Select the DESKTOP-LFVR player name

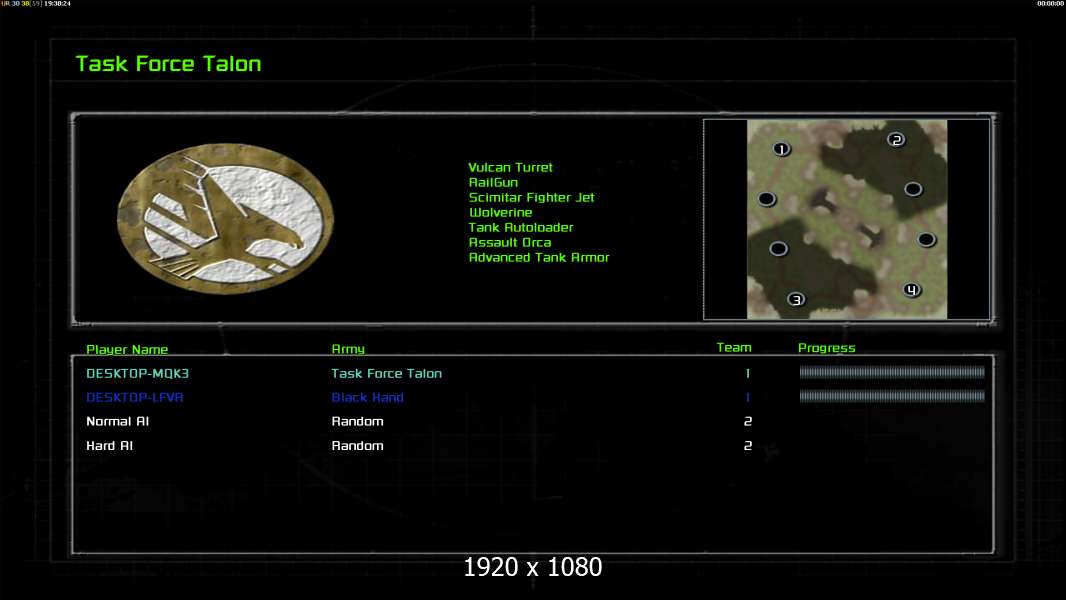(x=135, y=398)
